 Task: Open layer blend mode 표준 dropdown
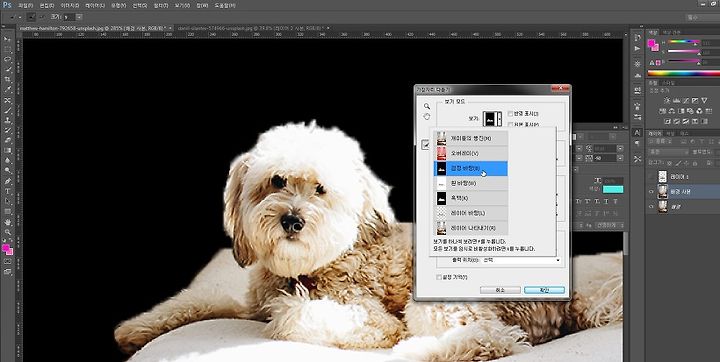tap(669, 152)
